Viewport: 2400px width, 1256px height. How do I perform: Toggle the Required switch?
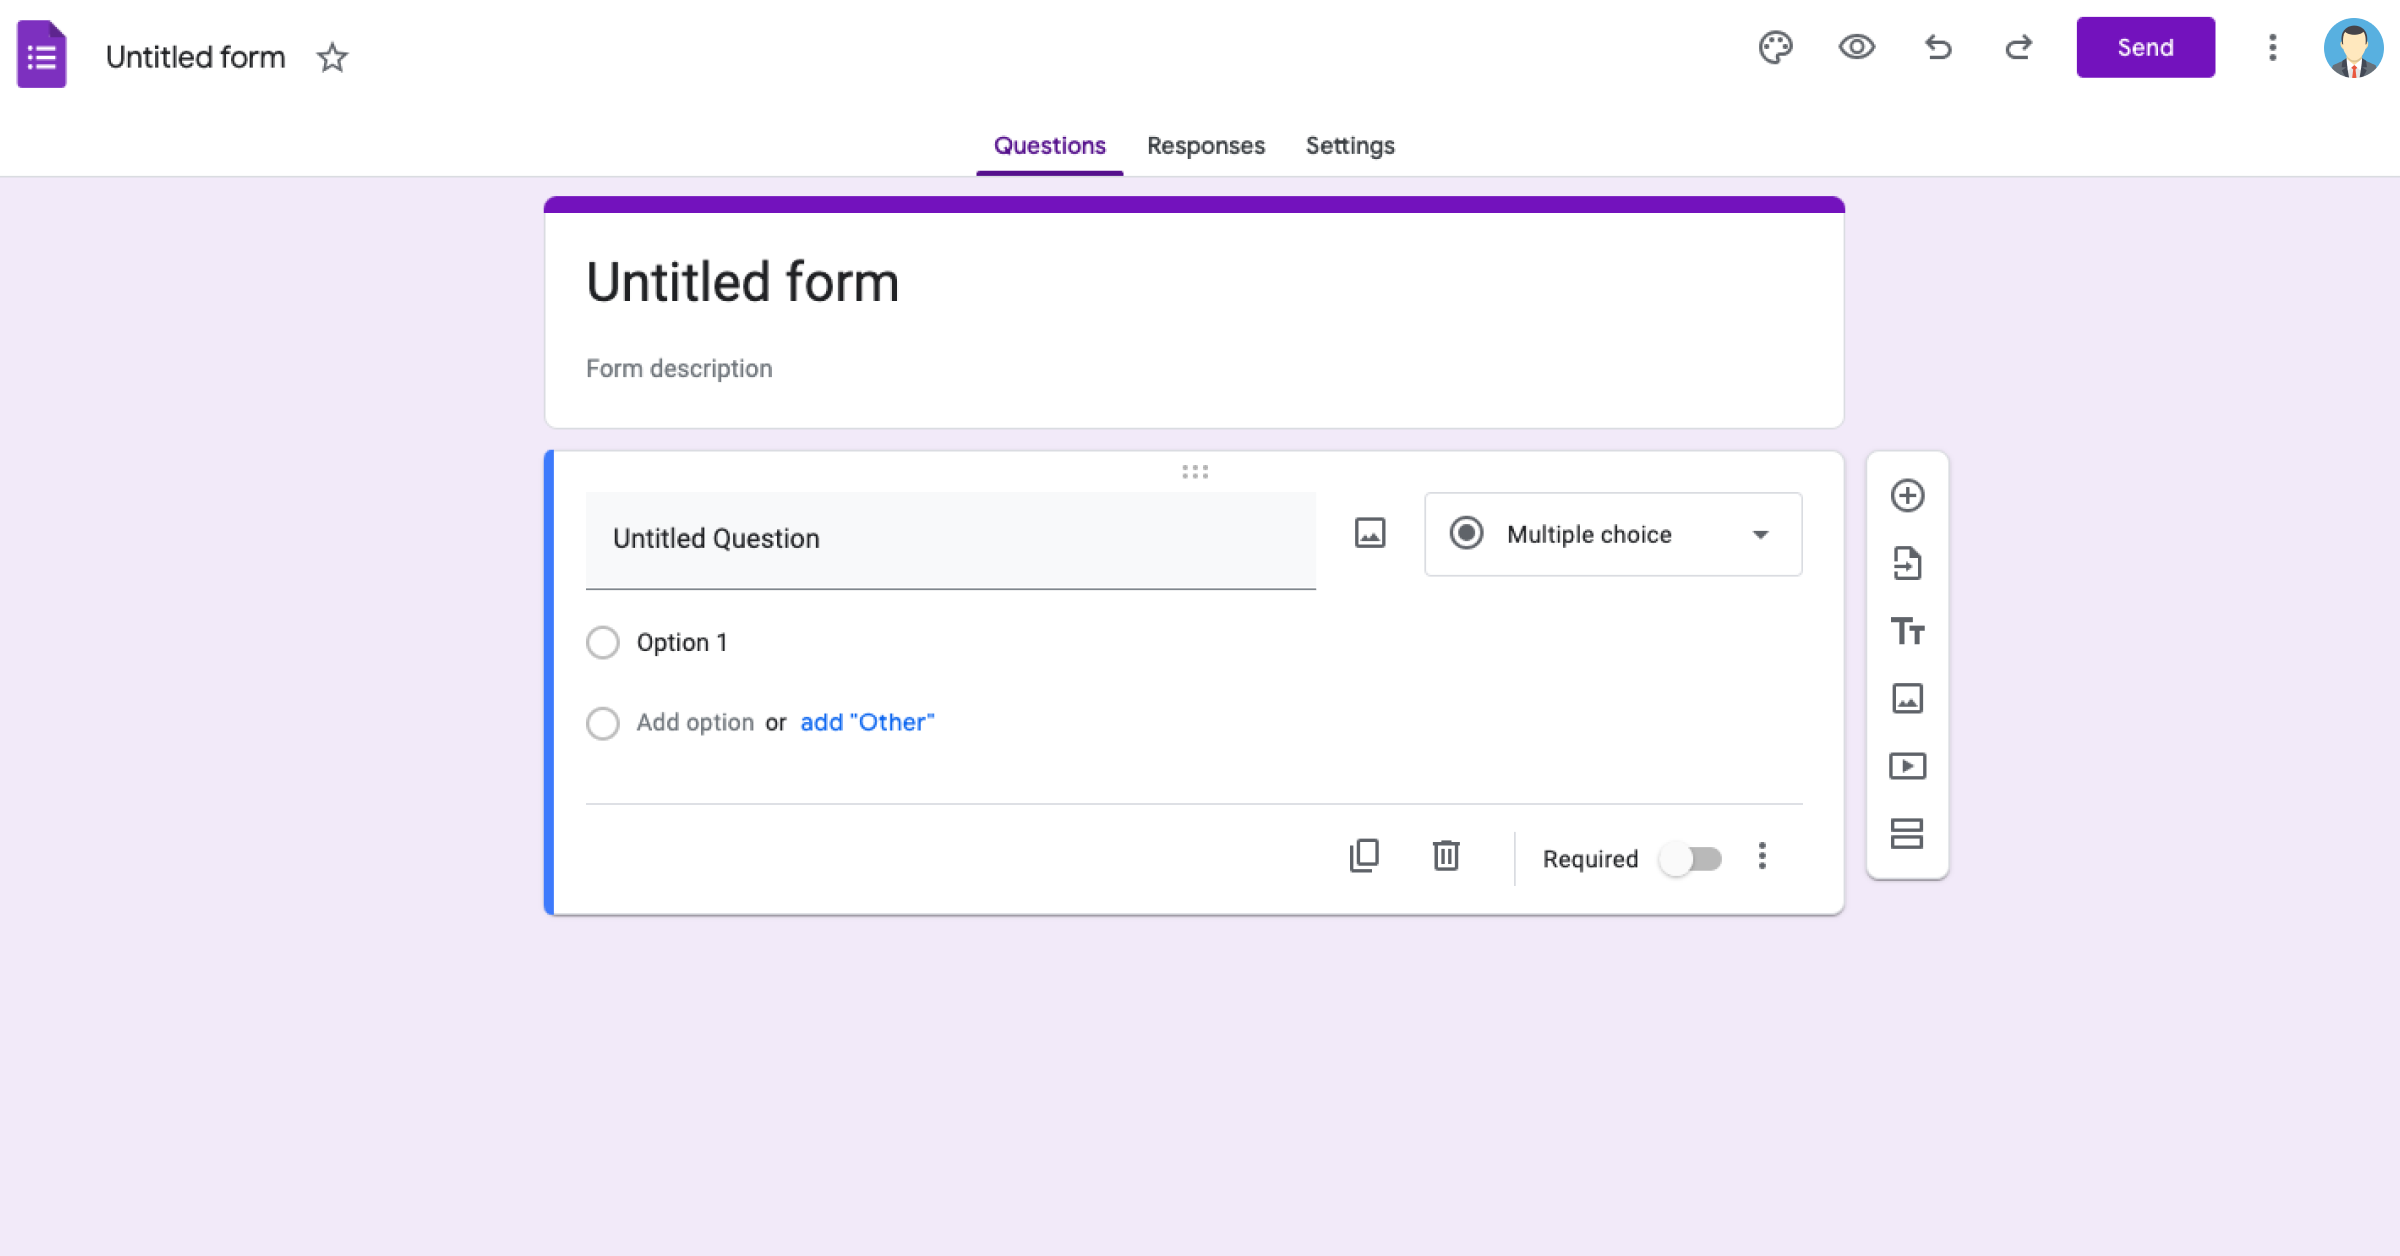click(x=1692, y=858)
